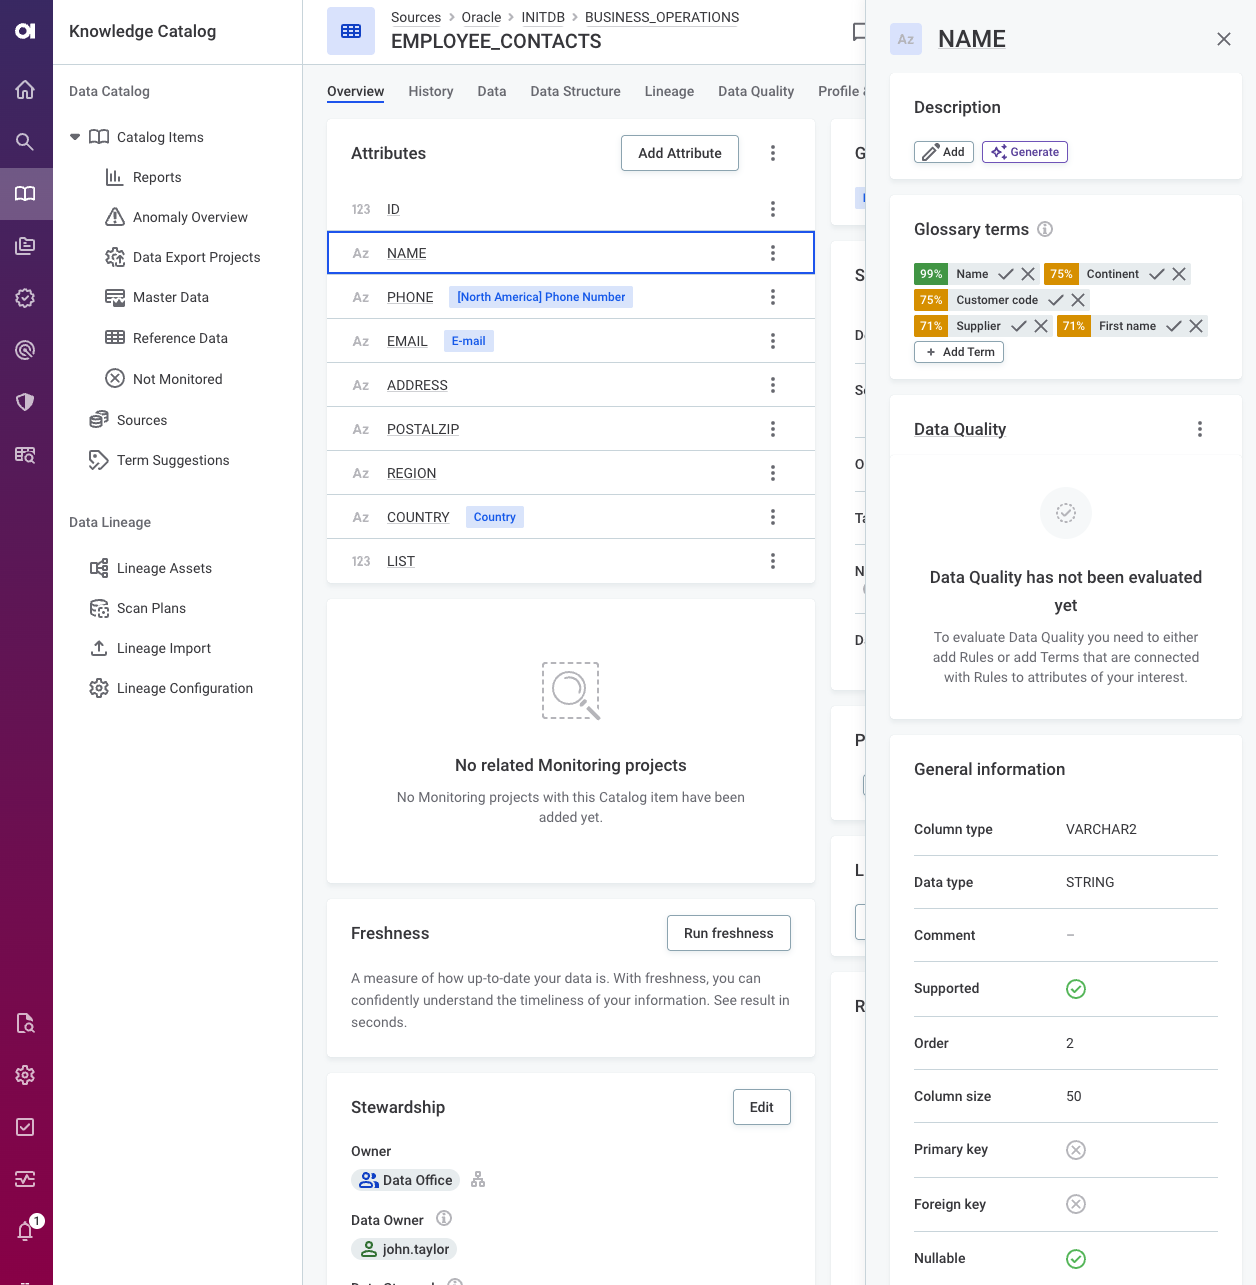Screen dimensions: 1256x1285
Task: Open the Home page from the sidebar
Action: [x=26, y=89]
